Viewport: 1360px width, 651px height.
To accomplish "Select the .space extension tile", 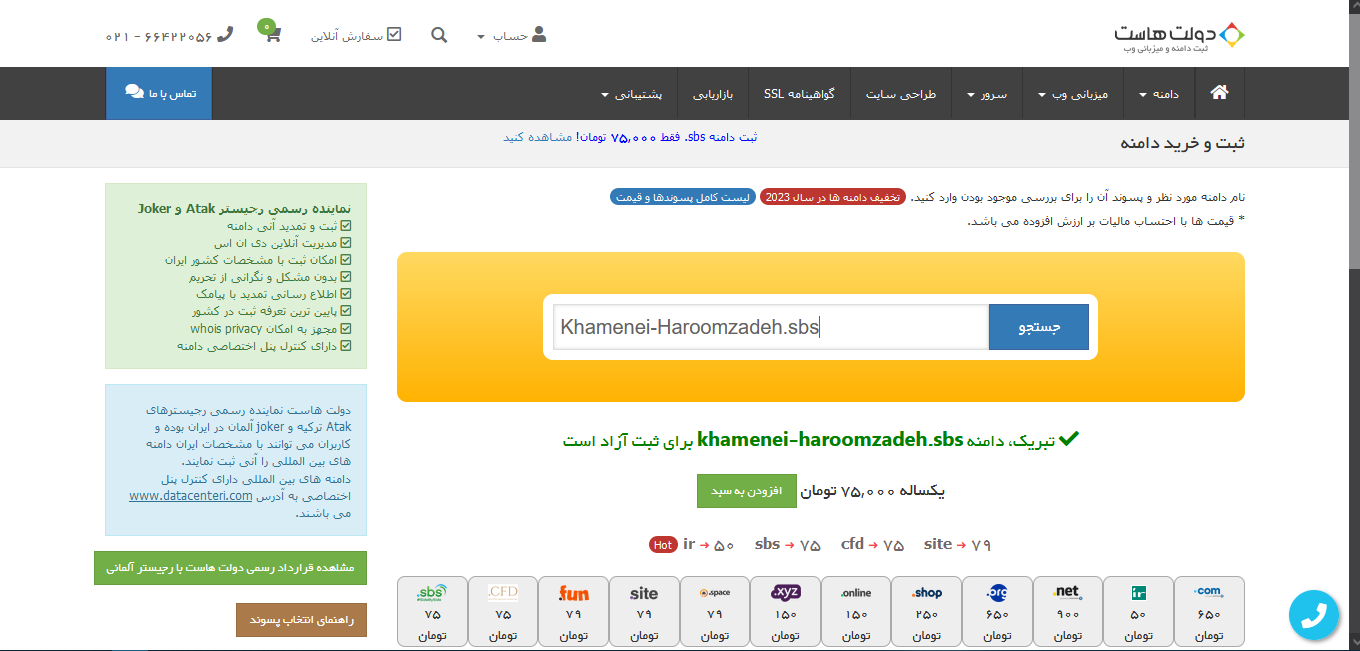I will click(714, 611).
